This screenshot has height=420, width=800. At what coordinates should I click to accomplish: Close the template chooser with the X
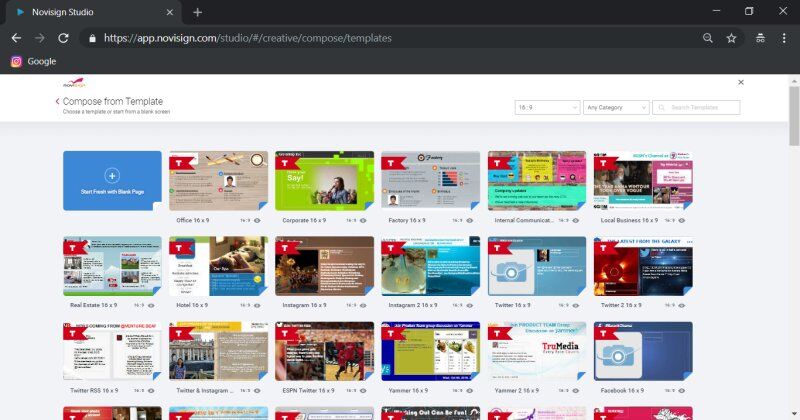coord(741,82)
